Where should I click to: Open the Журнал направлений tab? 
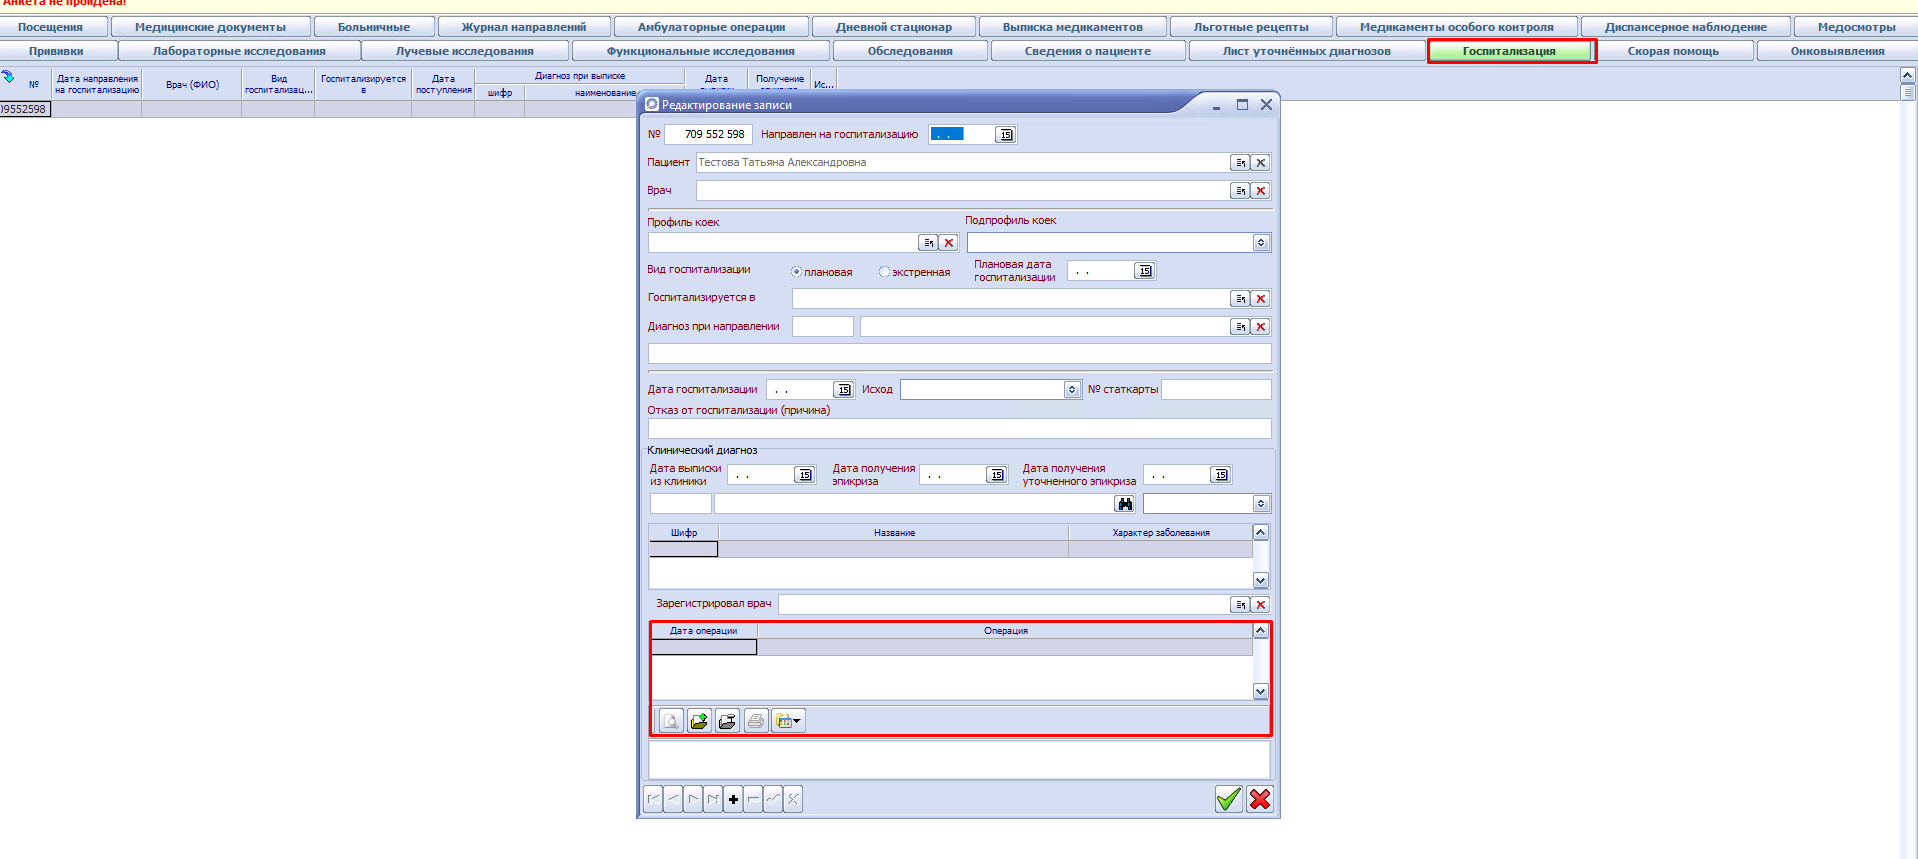pos(523,27)
